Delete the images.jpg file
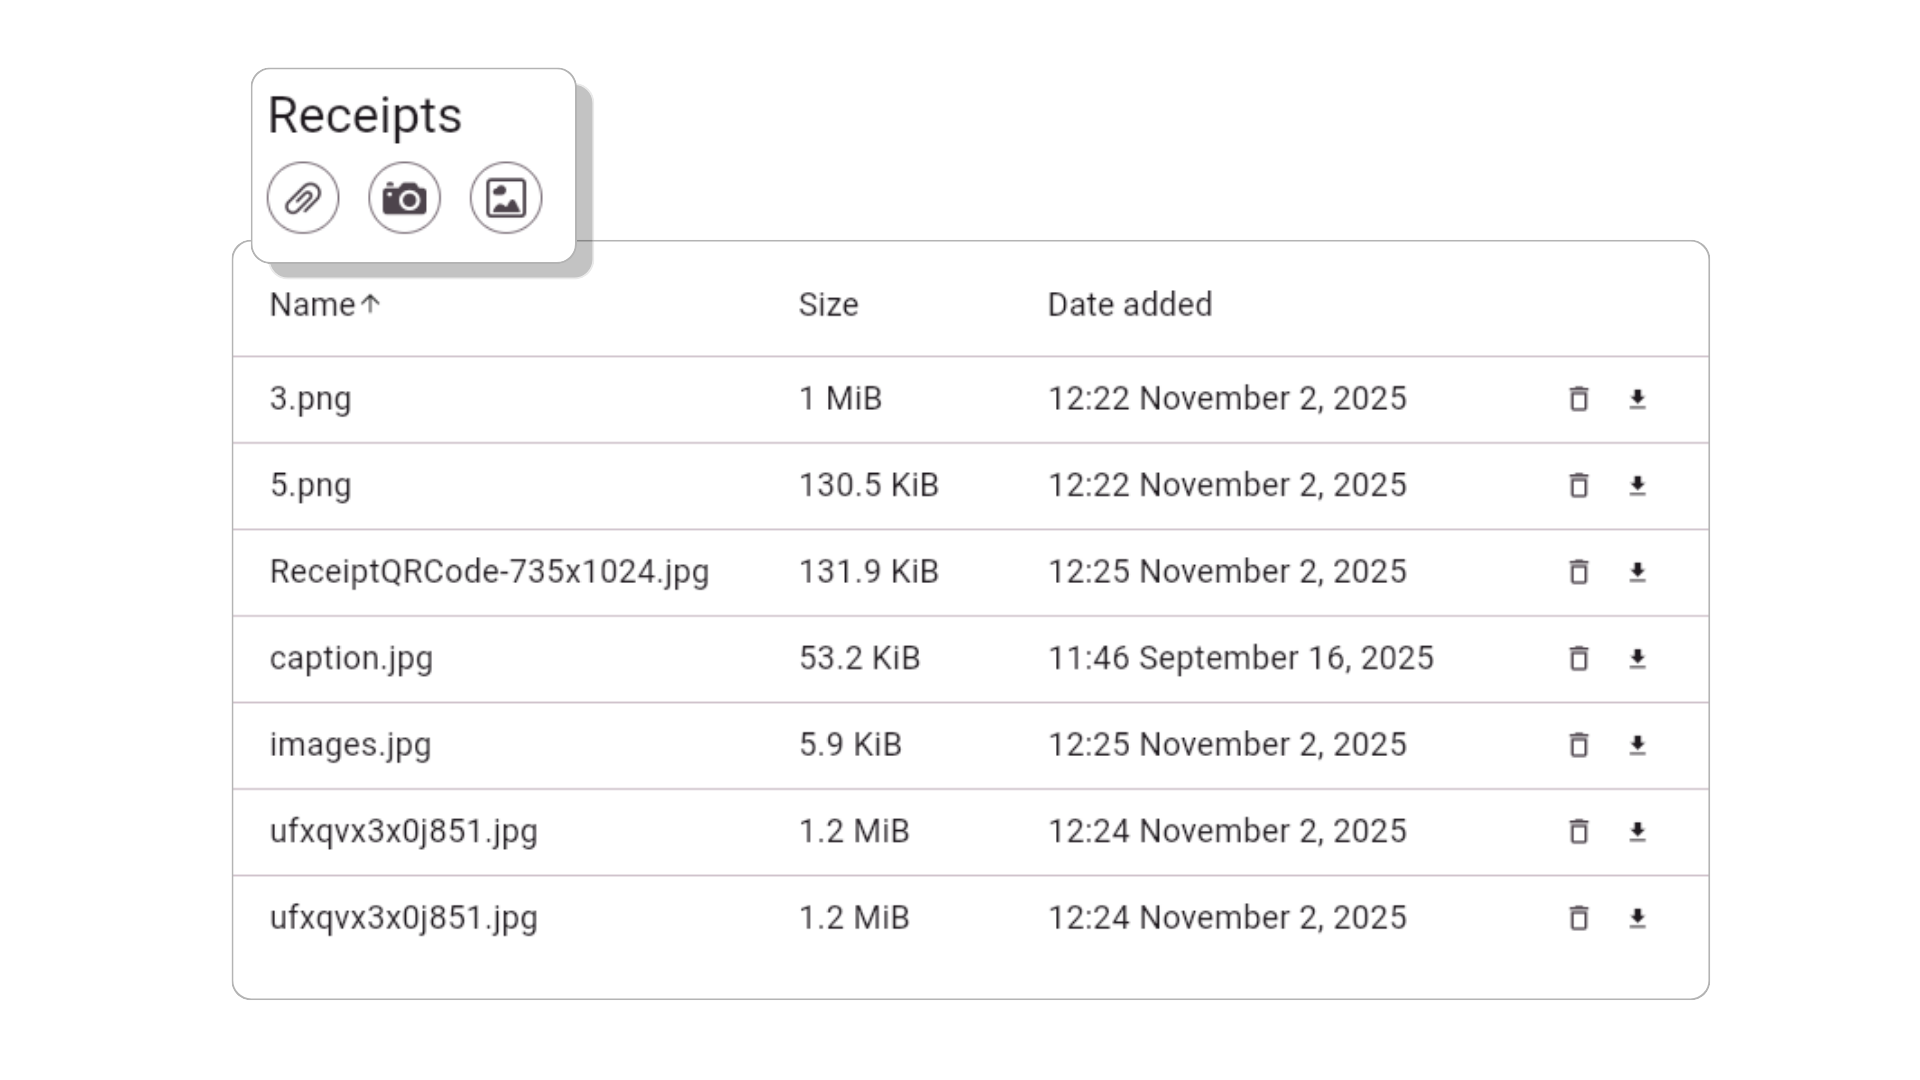Screen dimensions: 1920x1080 point(1579,745)
